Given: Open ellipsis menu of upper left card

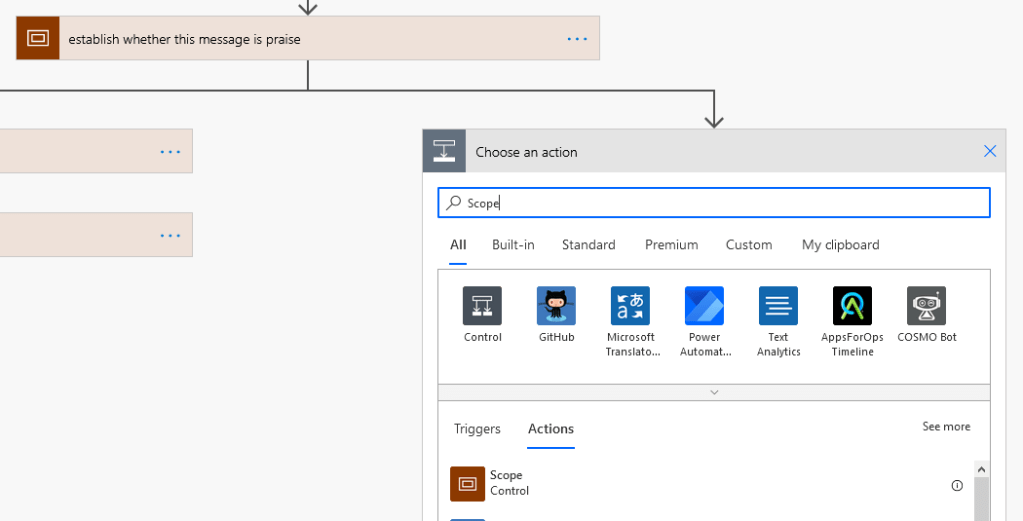Looking at the screenshot, I should pos(170,151).
